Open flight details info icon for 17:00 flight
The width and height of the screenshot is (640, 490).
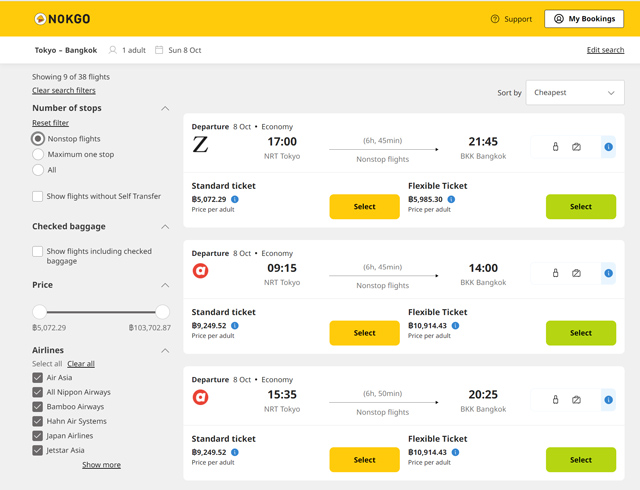pyautogui.click(x=608, y=147)
